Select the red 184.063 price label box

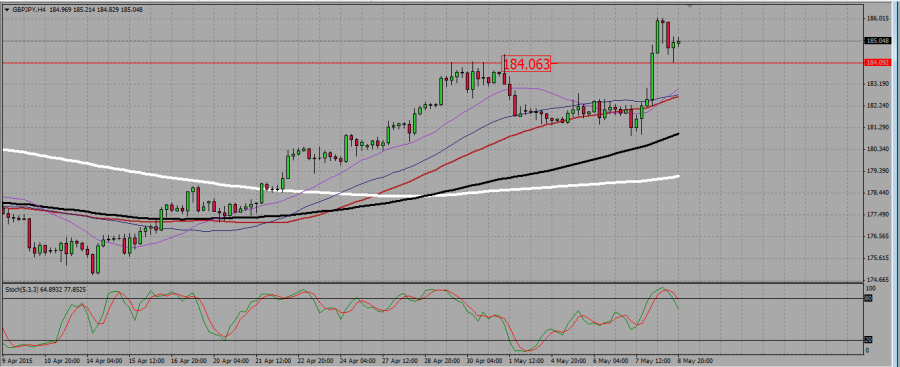(x=526, y=64)
